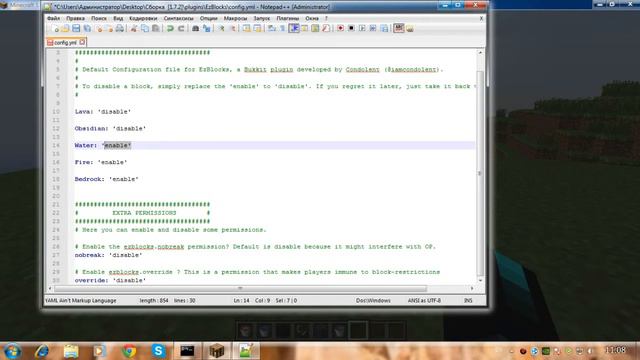This screenshot has height=360, width=640.
Task: Click the Paste toolbar icon
Action: pos(156,28)
